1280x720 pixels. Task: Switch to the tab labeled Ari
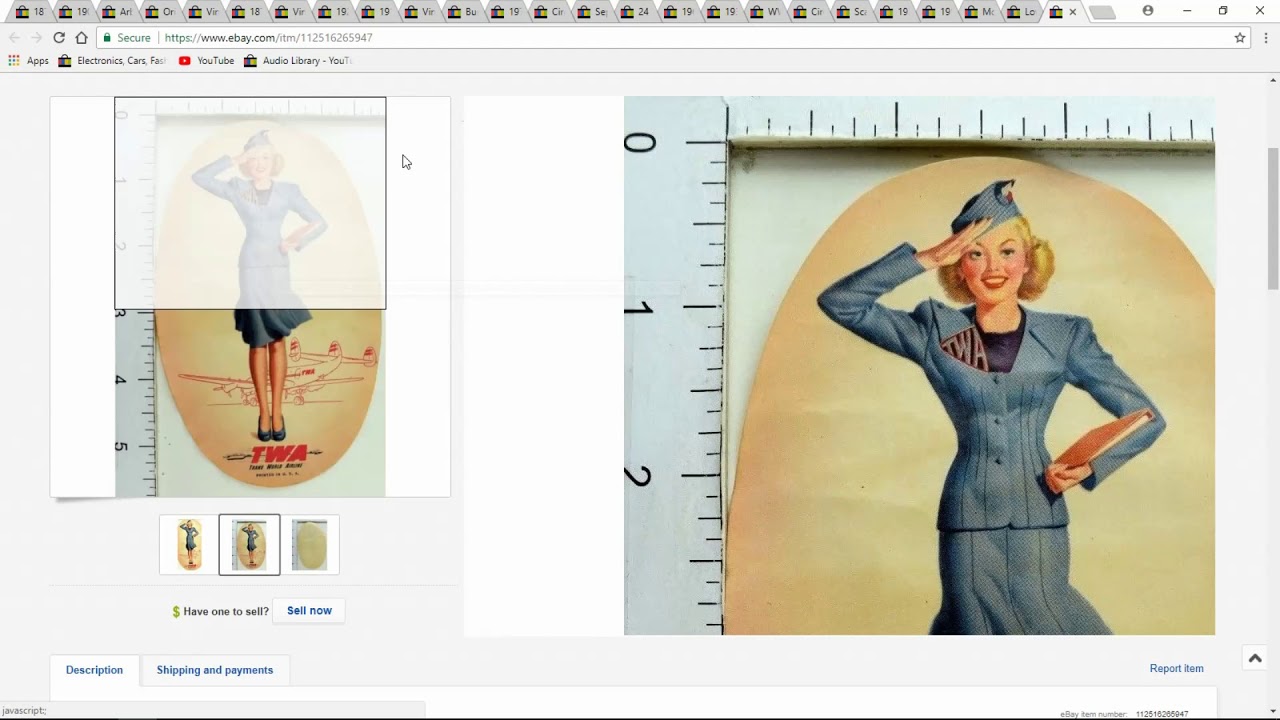click(115, 12)
